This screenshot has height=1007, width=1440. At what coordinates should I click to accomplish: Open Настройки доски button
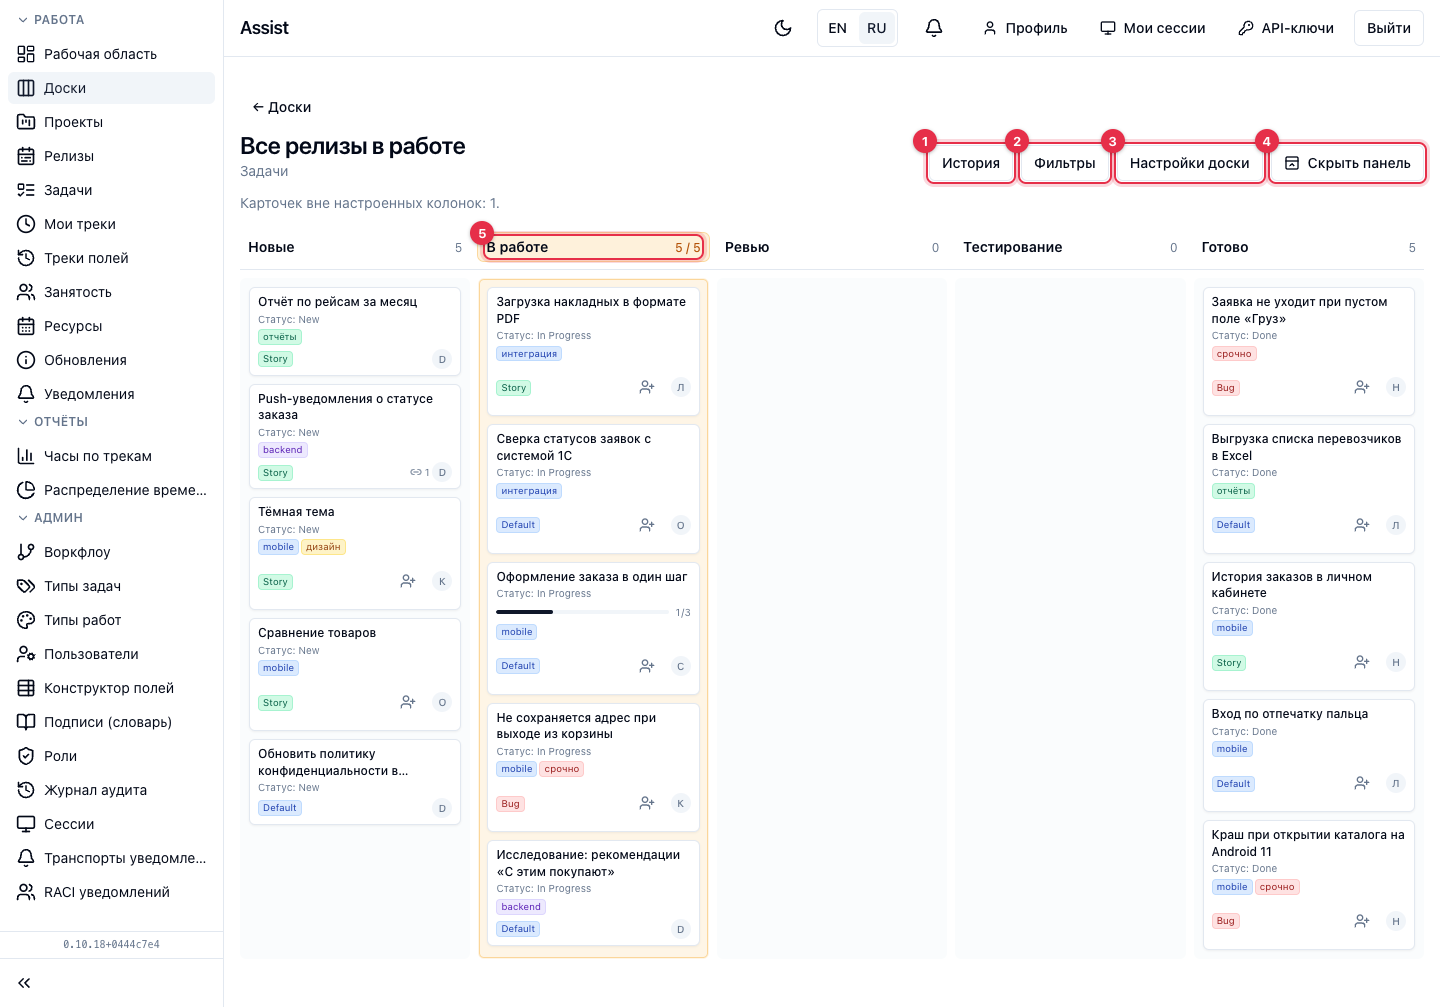click(1190, 163)
